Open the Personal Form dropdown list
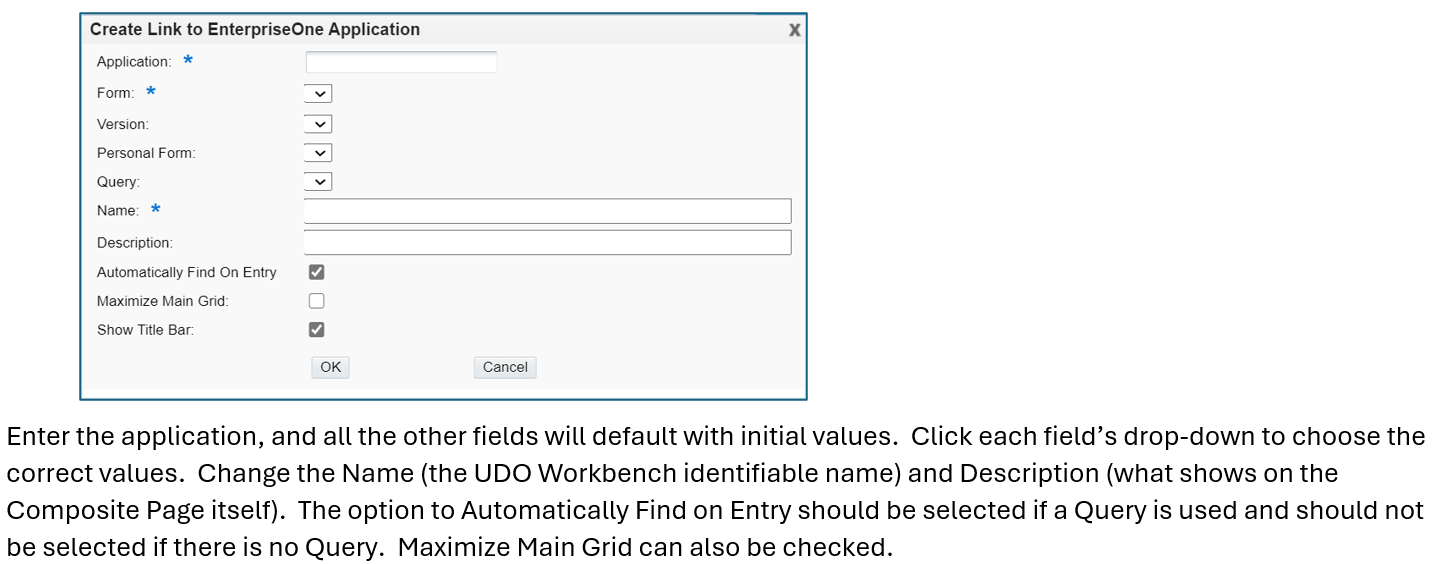The width and height of the screenshot is (1455, 564). click(318, 154)
